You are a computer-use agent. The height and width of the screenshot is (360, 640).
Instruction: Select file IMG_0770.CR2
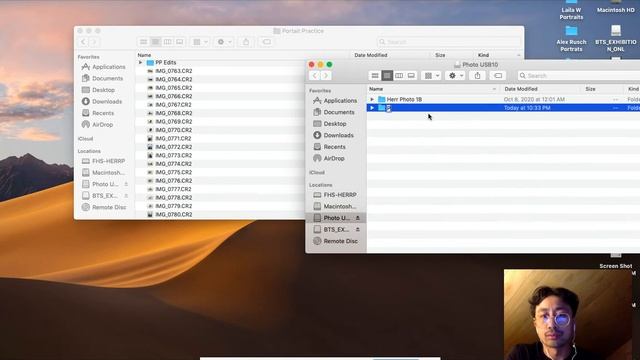[173, 130]
